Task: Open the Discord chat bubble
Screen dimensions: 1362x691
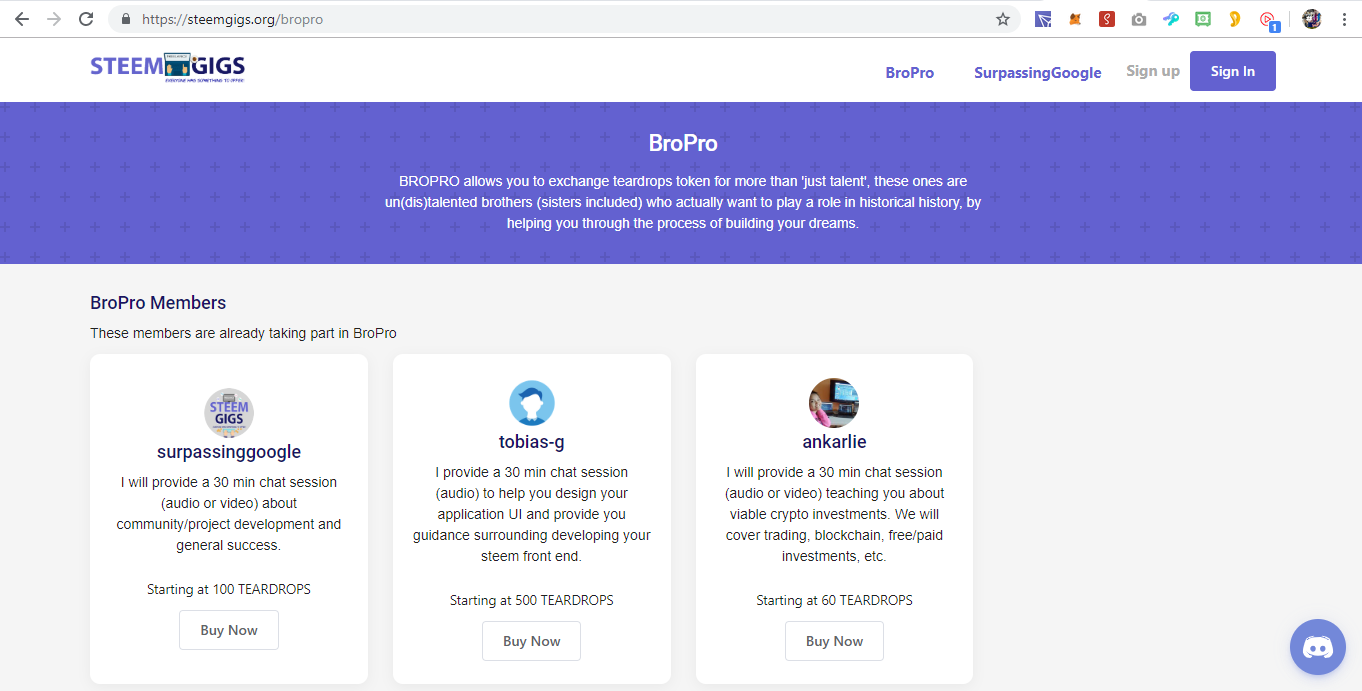Action: (x=1318, y=647)
